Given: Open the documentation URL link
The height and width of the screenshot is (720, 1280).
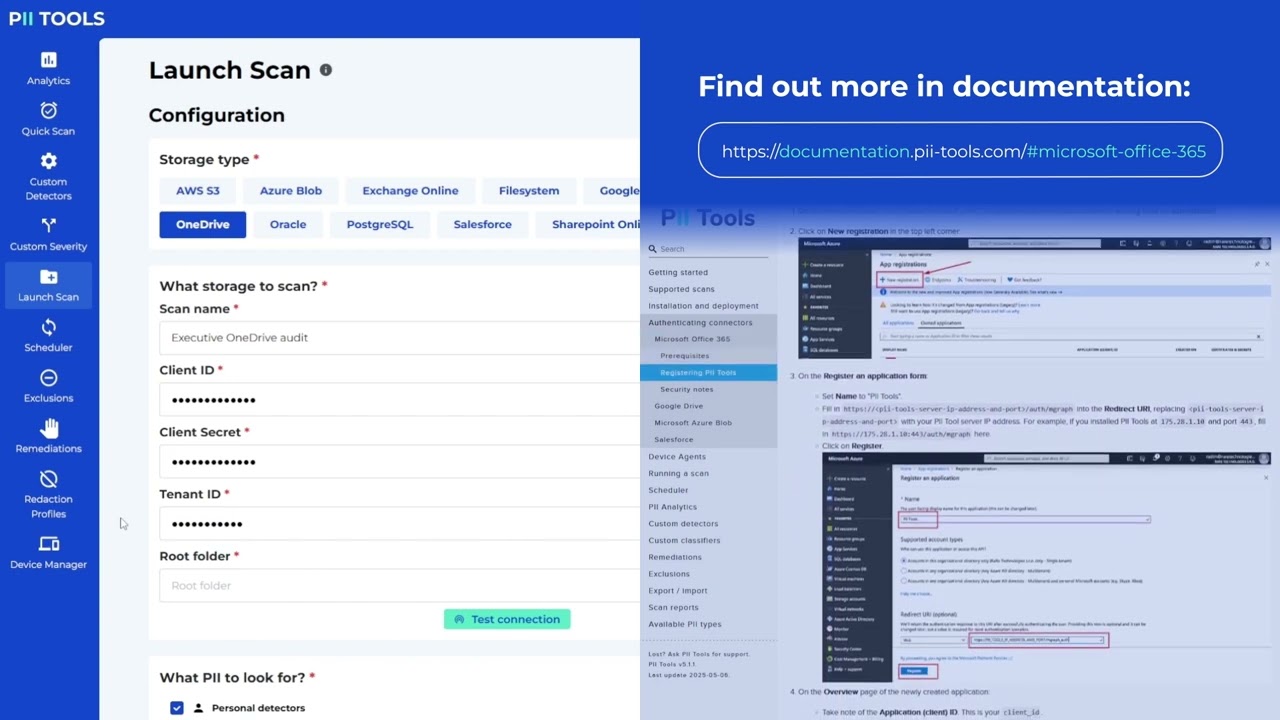Looking at the screenshot, I should [963, 152].
